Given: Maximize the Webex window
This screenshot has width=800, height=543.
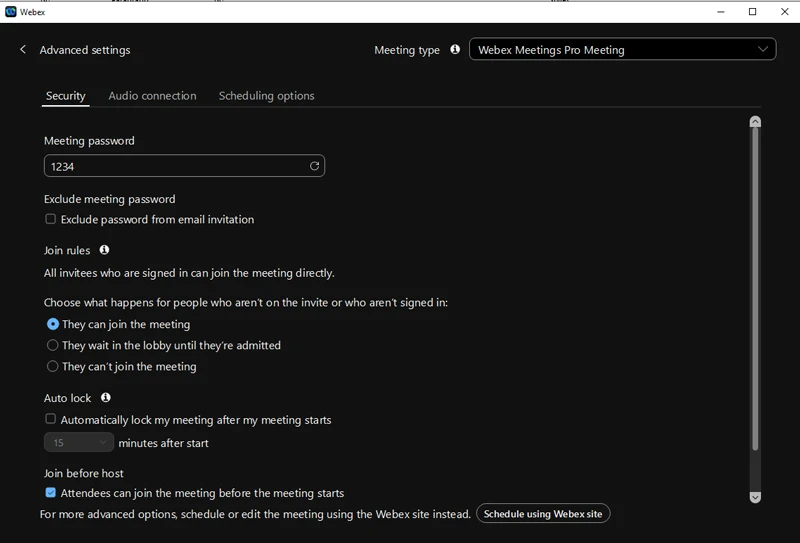Looking at the screenshot, I should point(752,12).
